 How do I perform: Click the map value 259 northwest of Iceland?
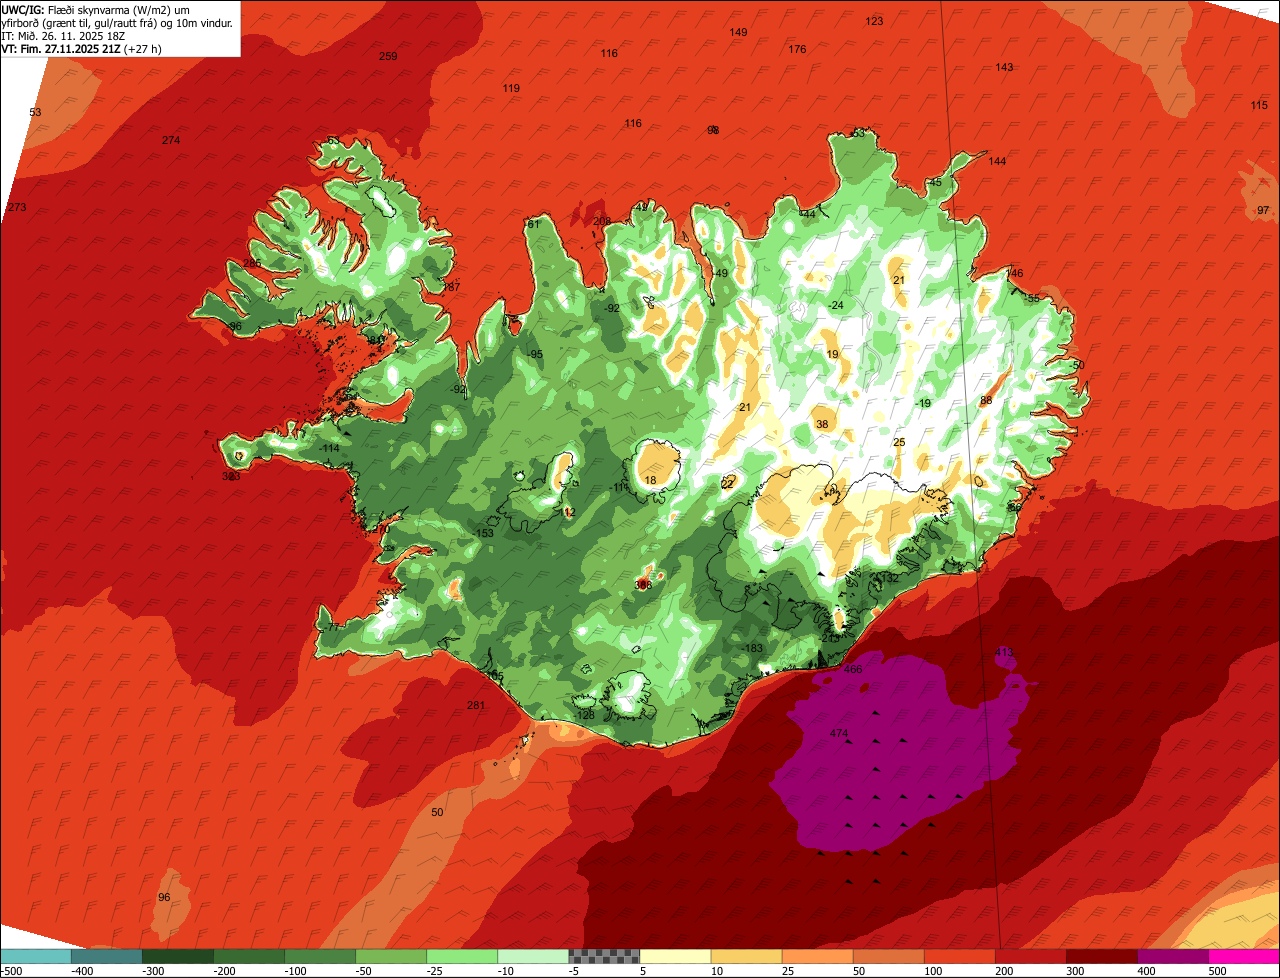point(388,56)
